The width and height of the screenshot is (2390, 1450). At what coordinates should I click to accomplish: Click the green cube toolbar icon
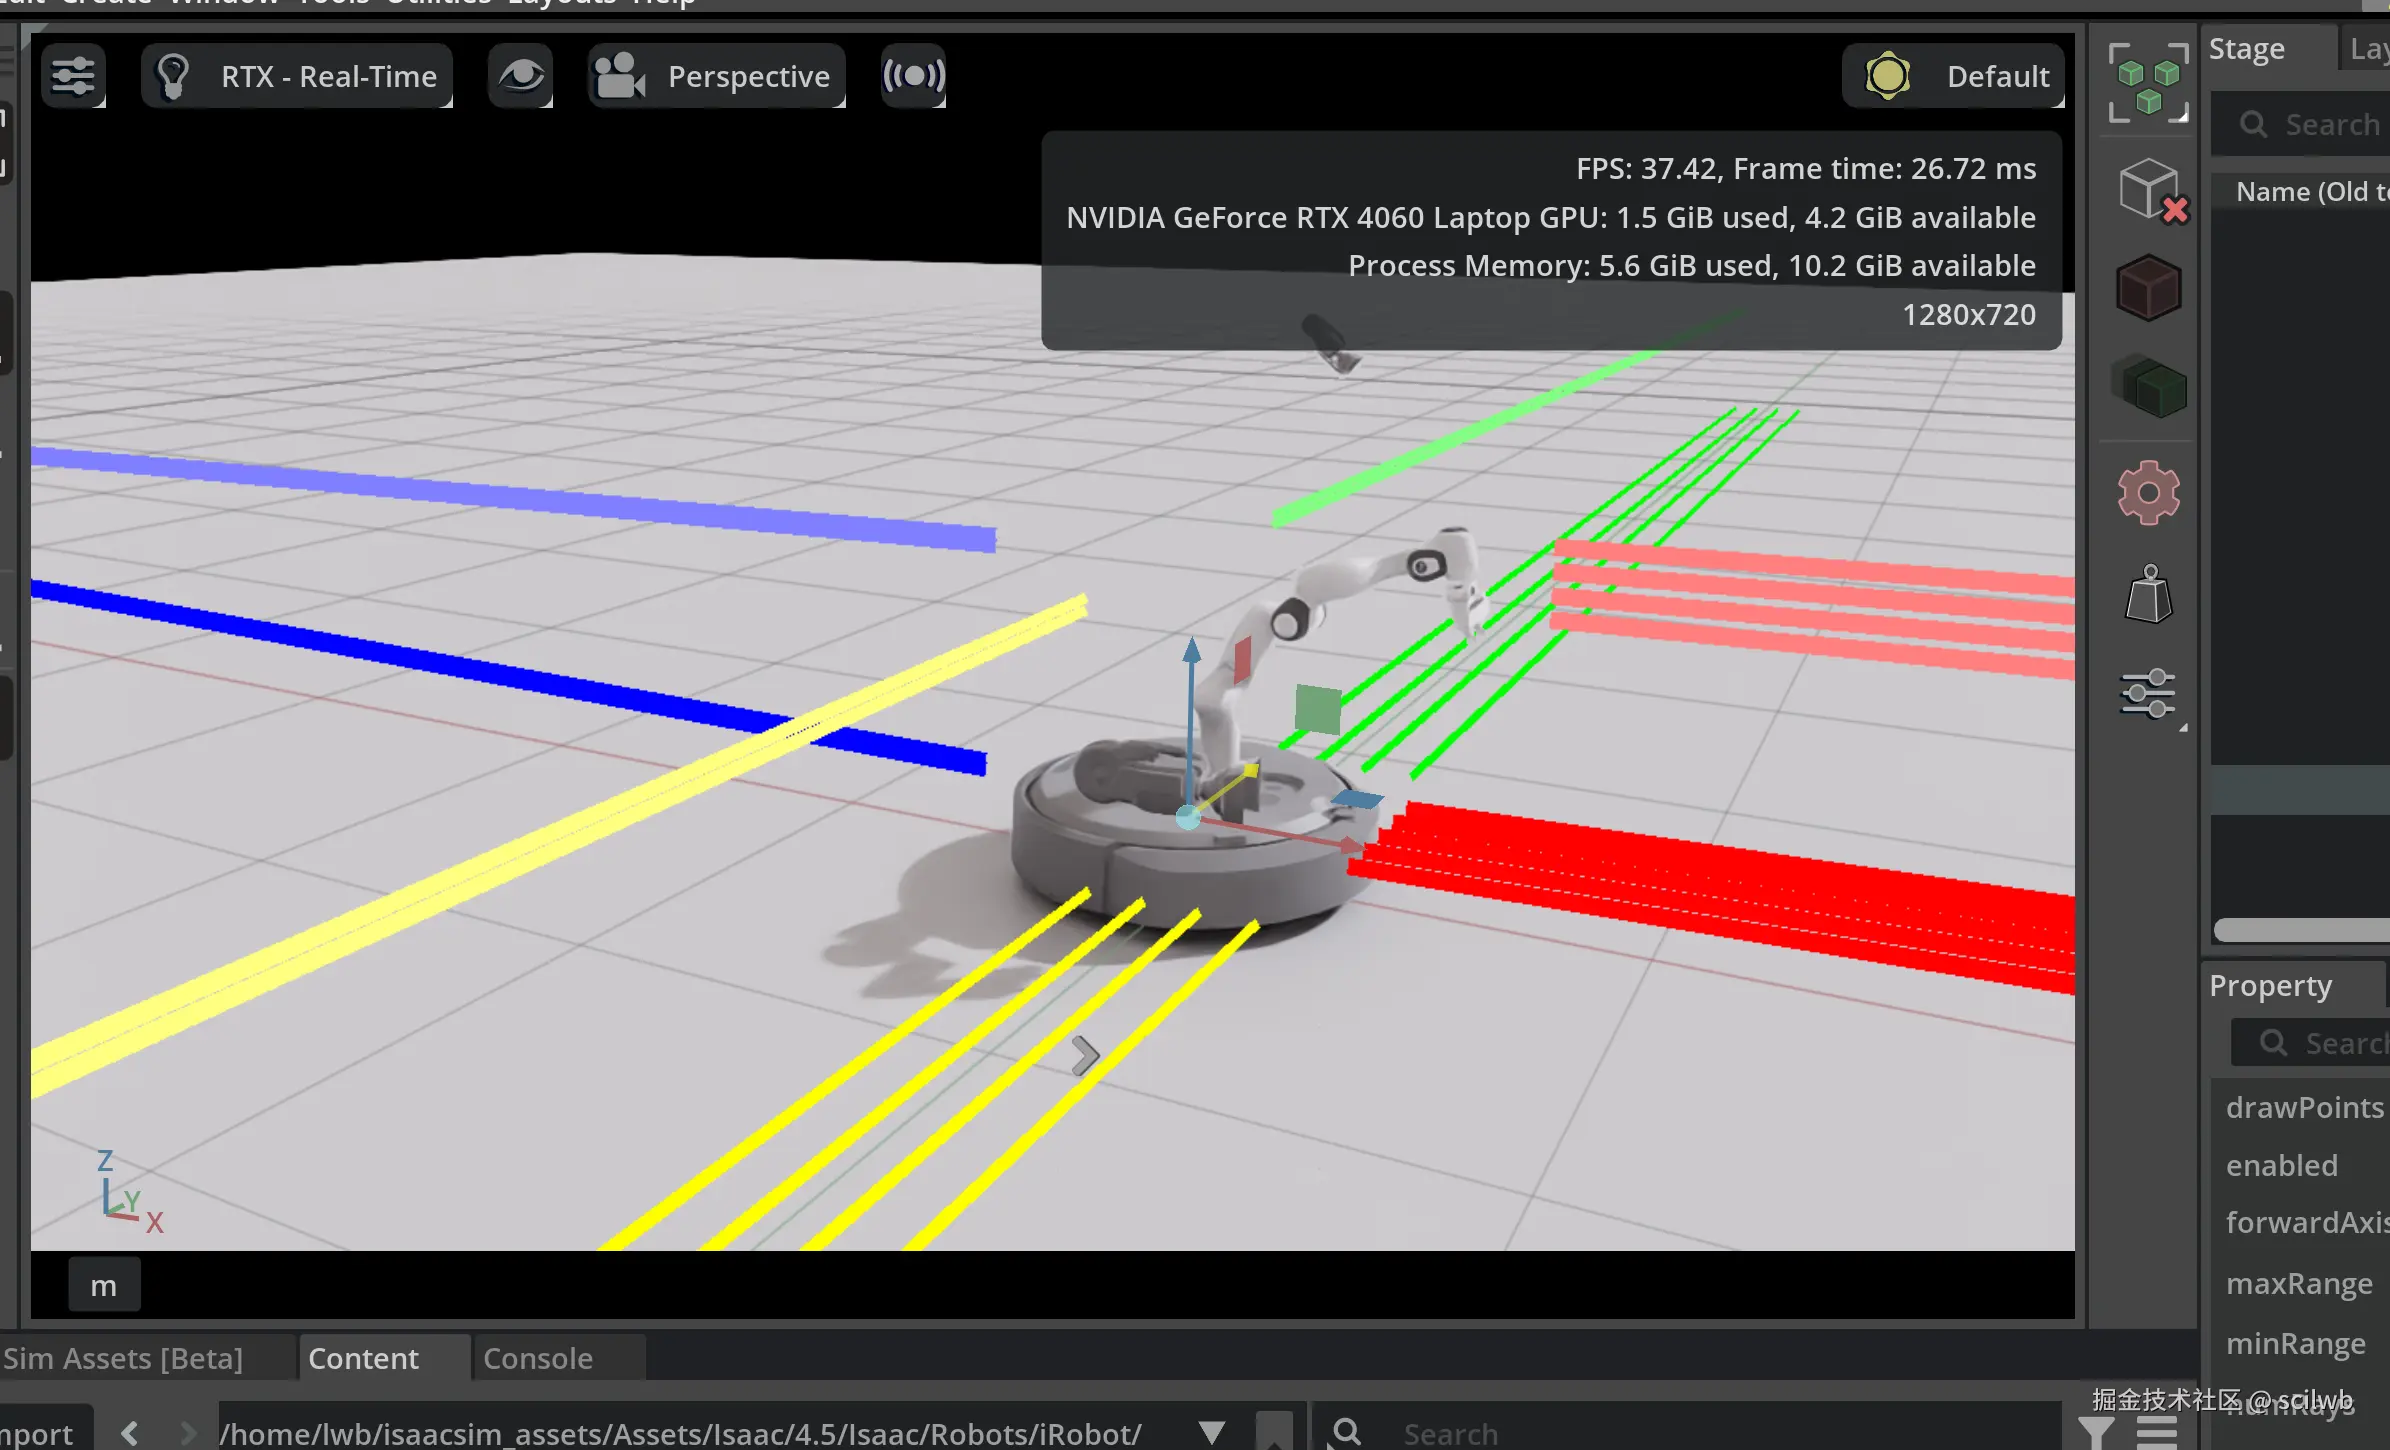click(x=2150, y=387)
